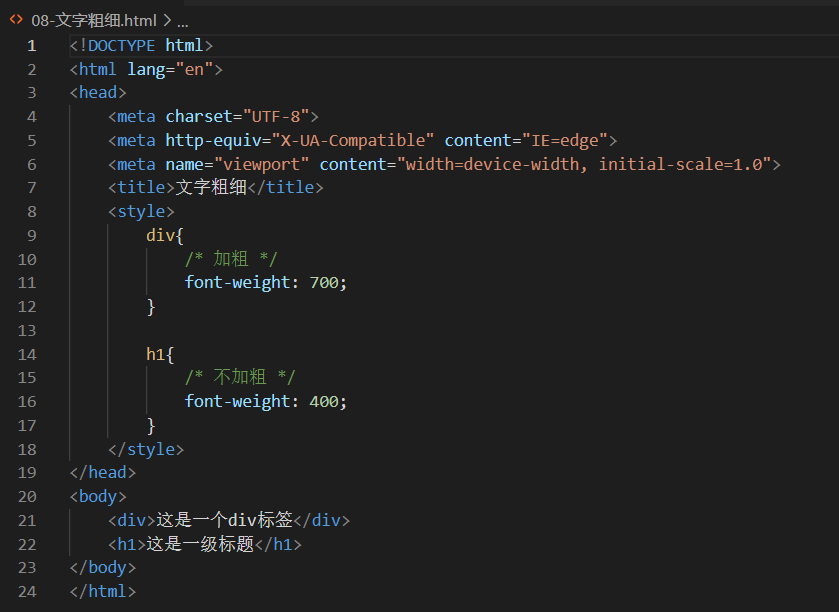The width and height of the screenshot is (839, 612).
Task: Click the text 这是一级标题 on line 22
Action: [x=200, y=544]
